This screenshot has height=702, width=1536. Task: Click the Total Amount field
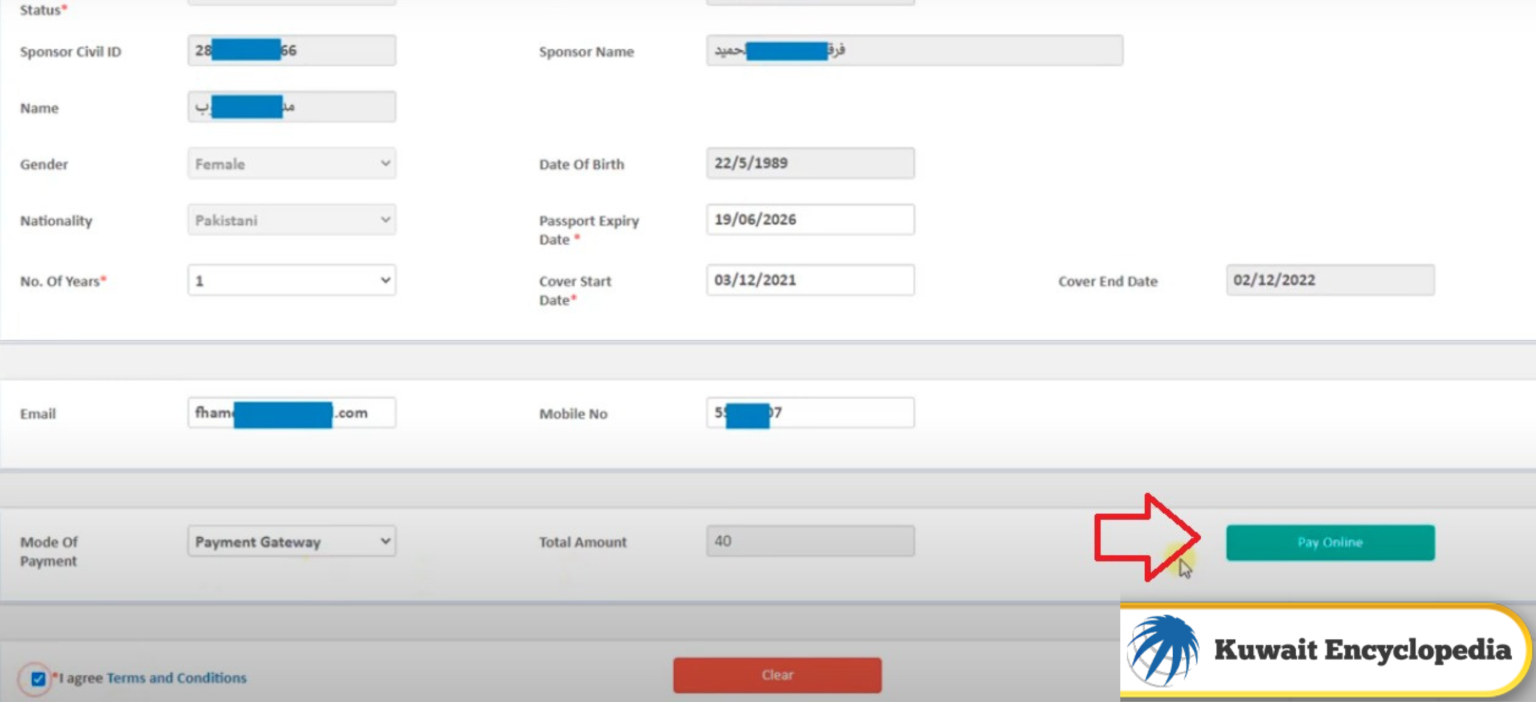coord(810,541)
